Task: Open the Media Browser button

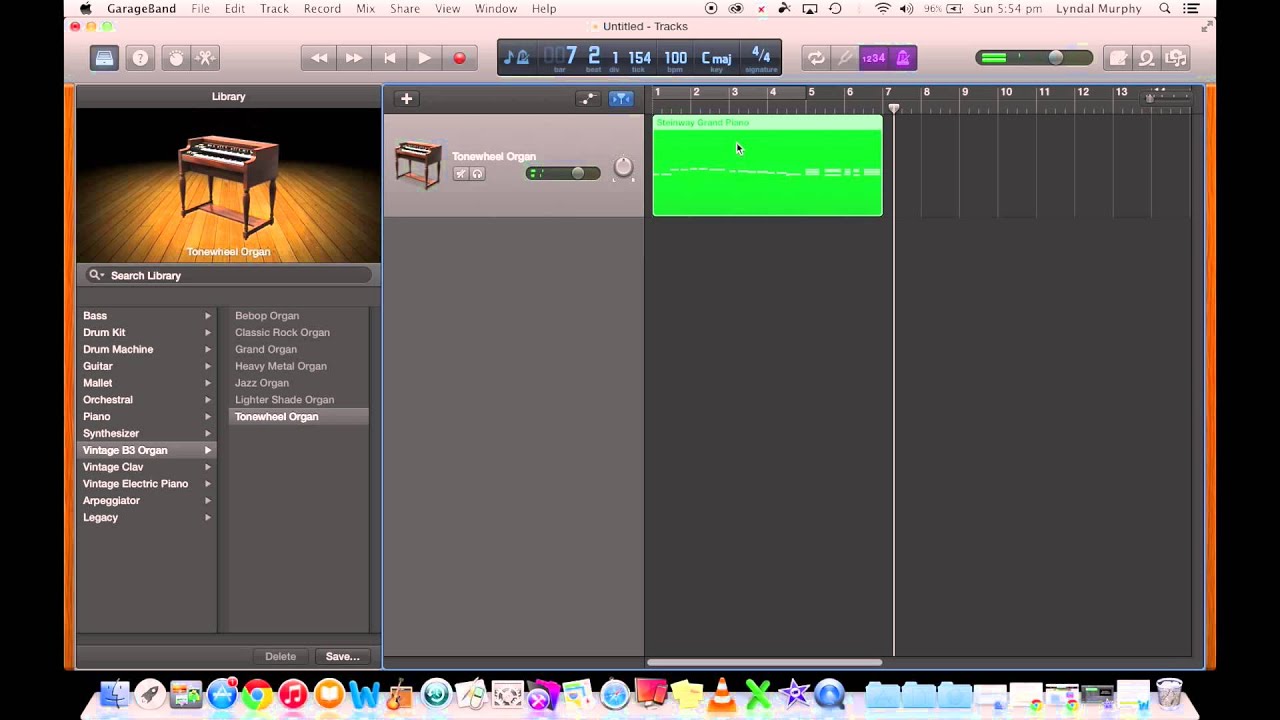Action: pos(1176,58)
